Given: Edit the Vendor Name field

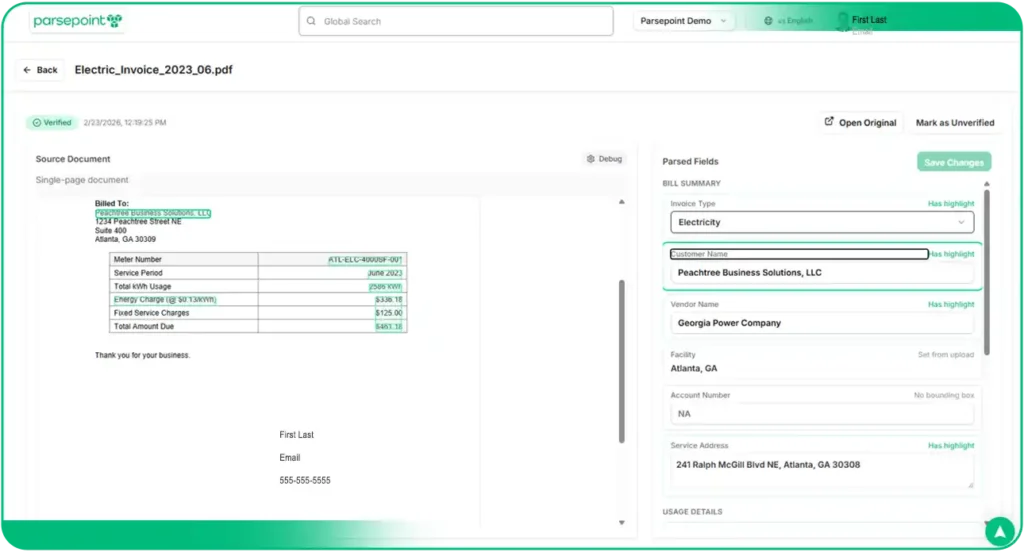Looking at the screenshot, I should (x=821, y=323).
